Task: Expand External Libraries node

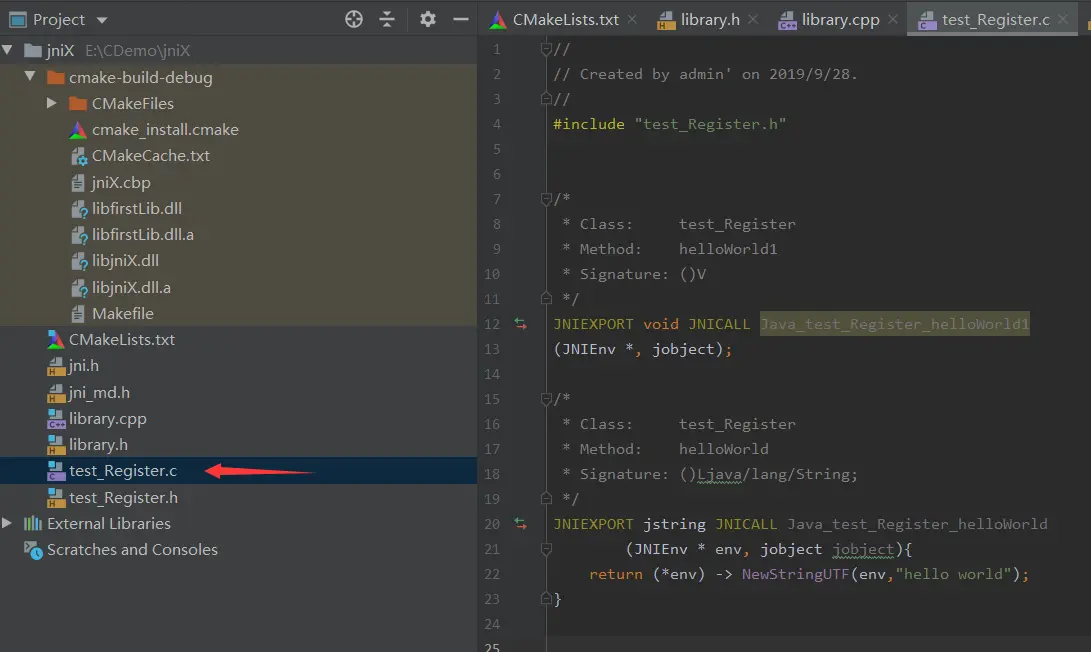Action: (x=7, y=523)
